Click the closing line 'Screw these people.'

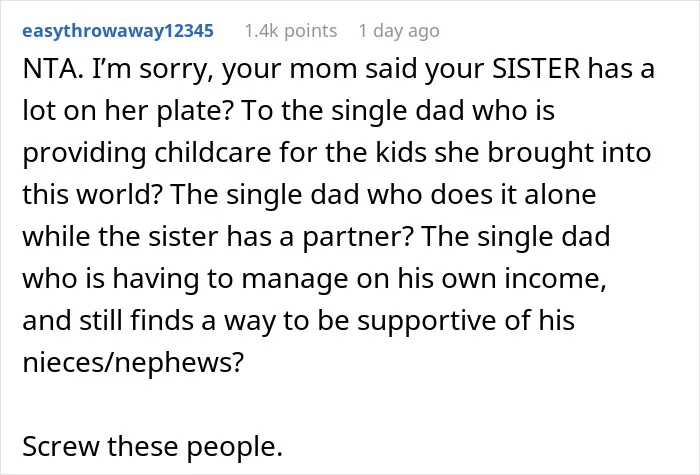pyautogui.click(x=153, y=446)
